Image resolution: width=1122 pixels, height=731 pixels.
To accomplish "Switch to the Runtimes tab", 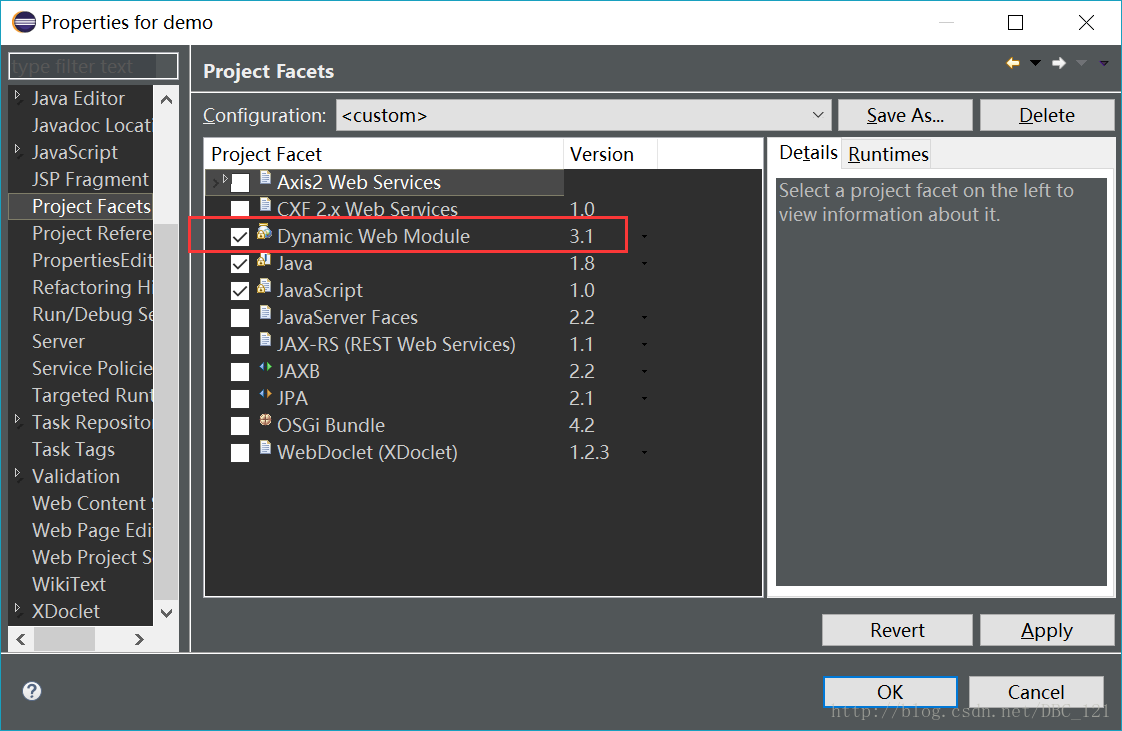I will 888,154.
